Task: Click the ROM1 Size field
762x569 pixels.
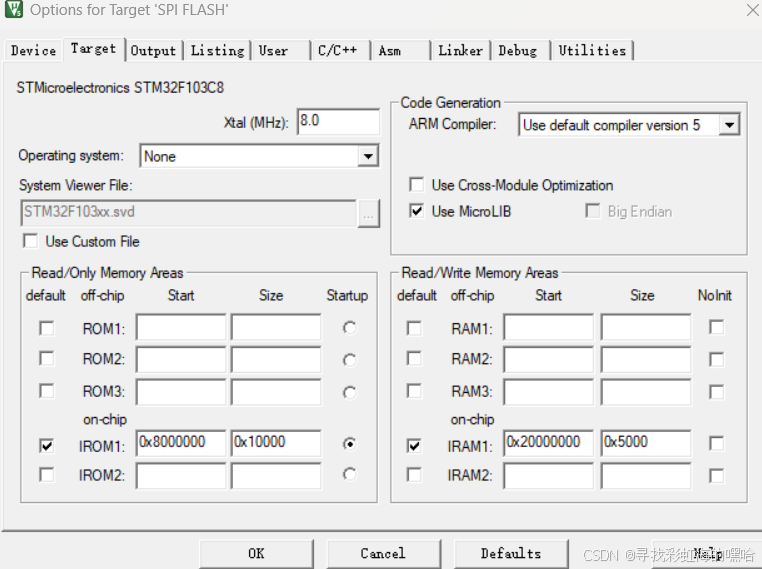Action: (276, 327)
